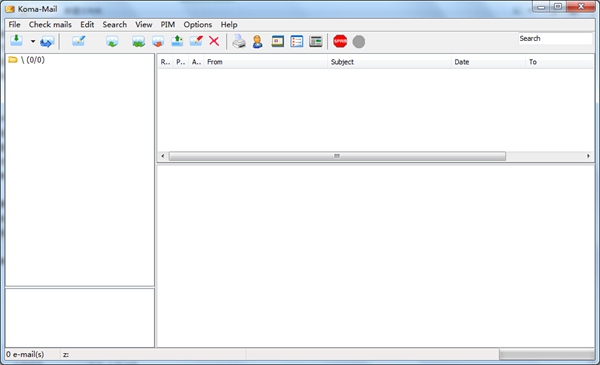
Task: Select the root folder \ (0/0)
Action: tap(26, 60)
